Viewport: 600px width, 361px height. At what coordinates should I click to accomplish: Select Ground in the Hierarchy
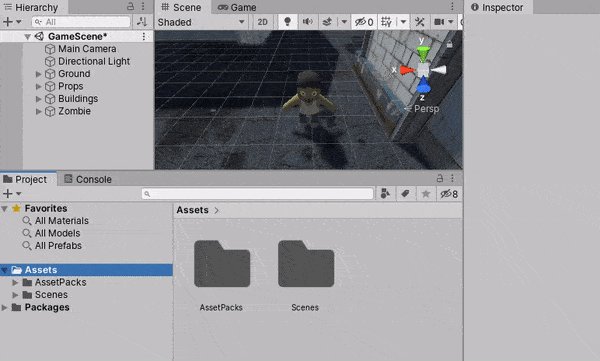point(74,74)
